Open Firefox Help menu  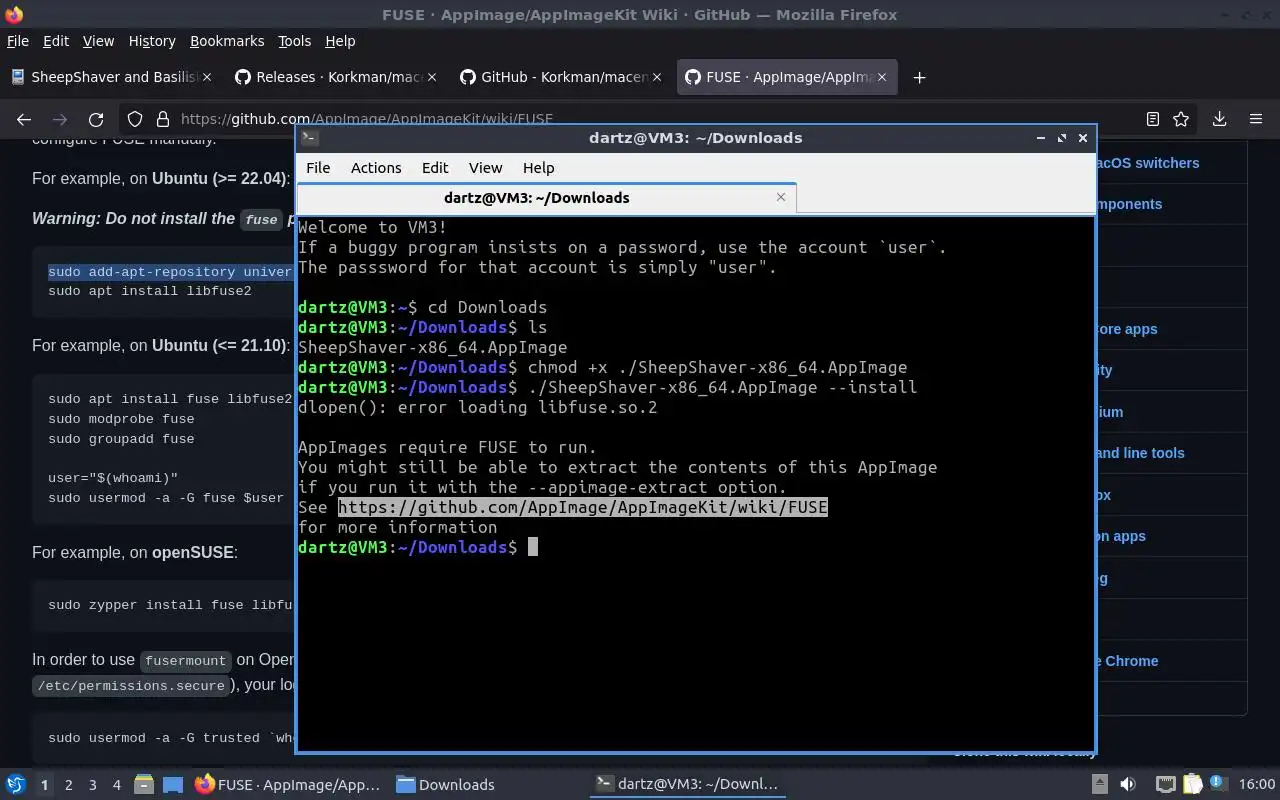pos(340,41)
